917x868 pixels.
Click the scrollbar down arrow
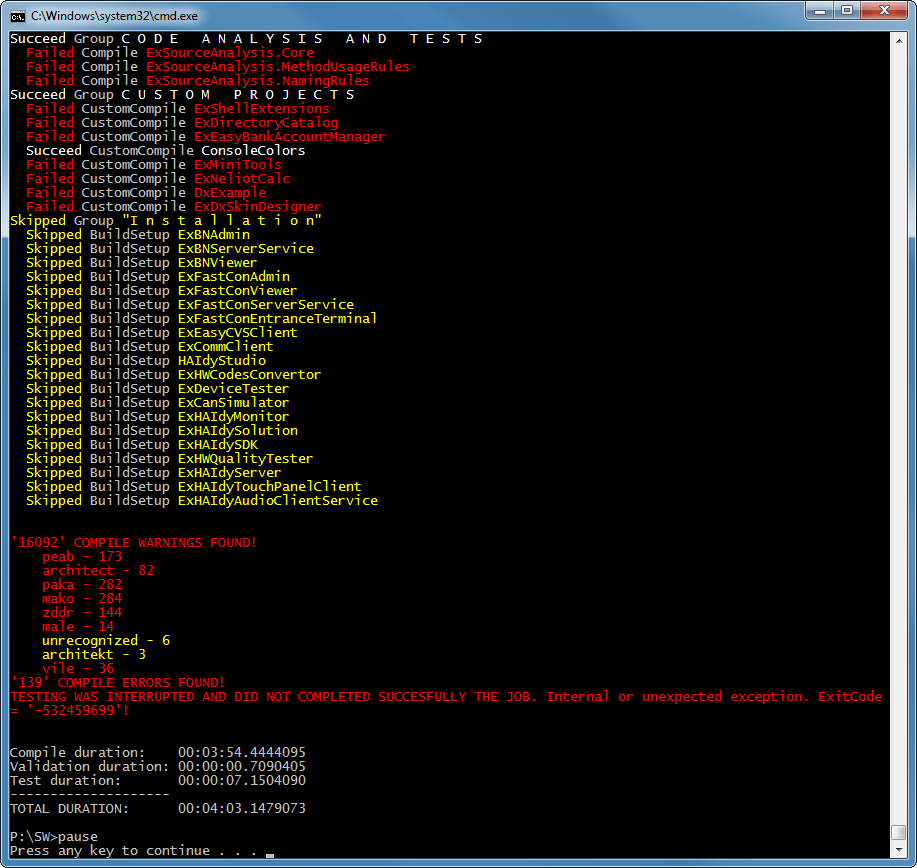(898, 850)
